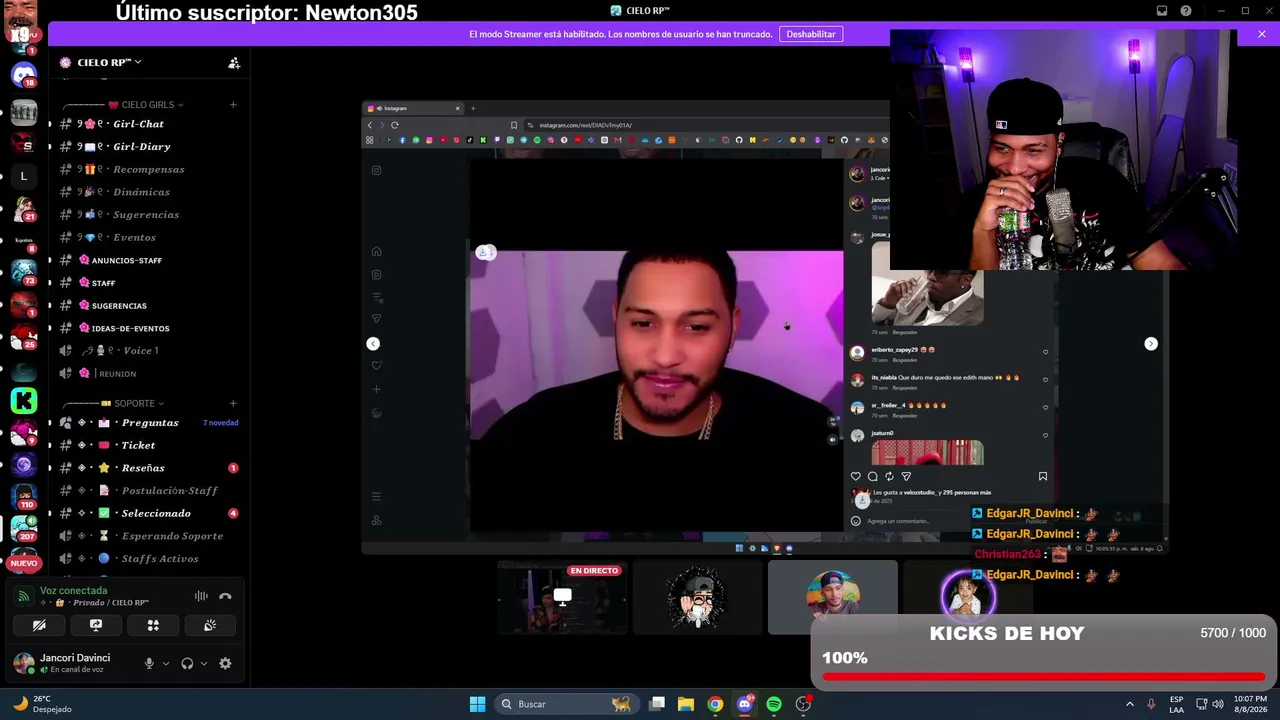This screenshot has height=720, width=1280.
Task: Start an activity from voice panel
Action: click(x=153, y=625)
